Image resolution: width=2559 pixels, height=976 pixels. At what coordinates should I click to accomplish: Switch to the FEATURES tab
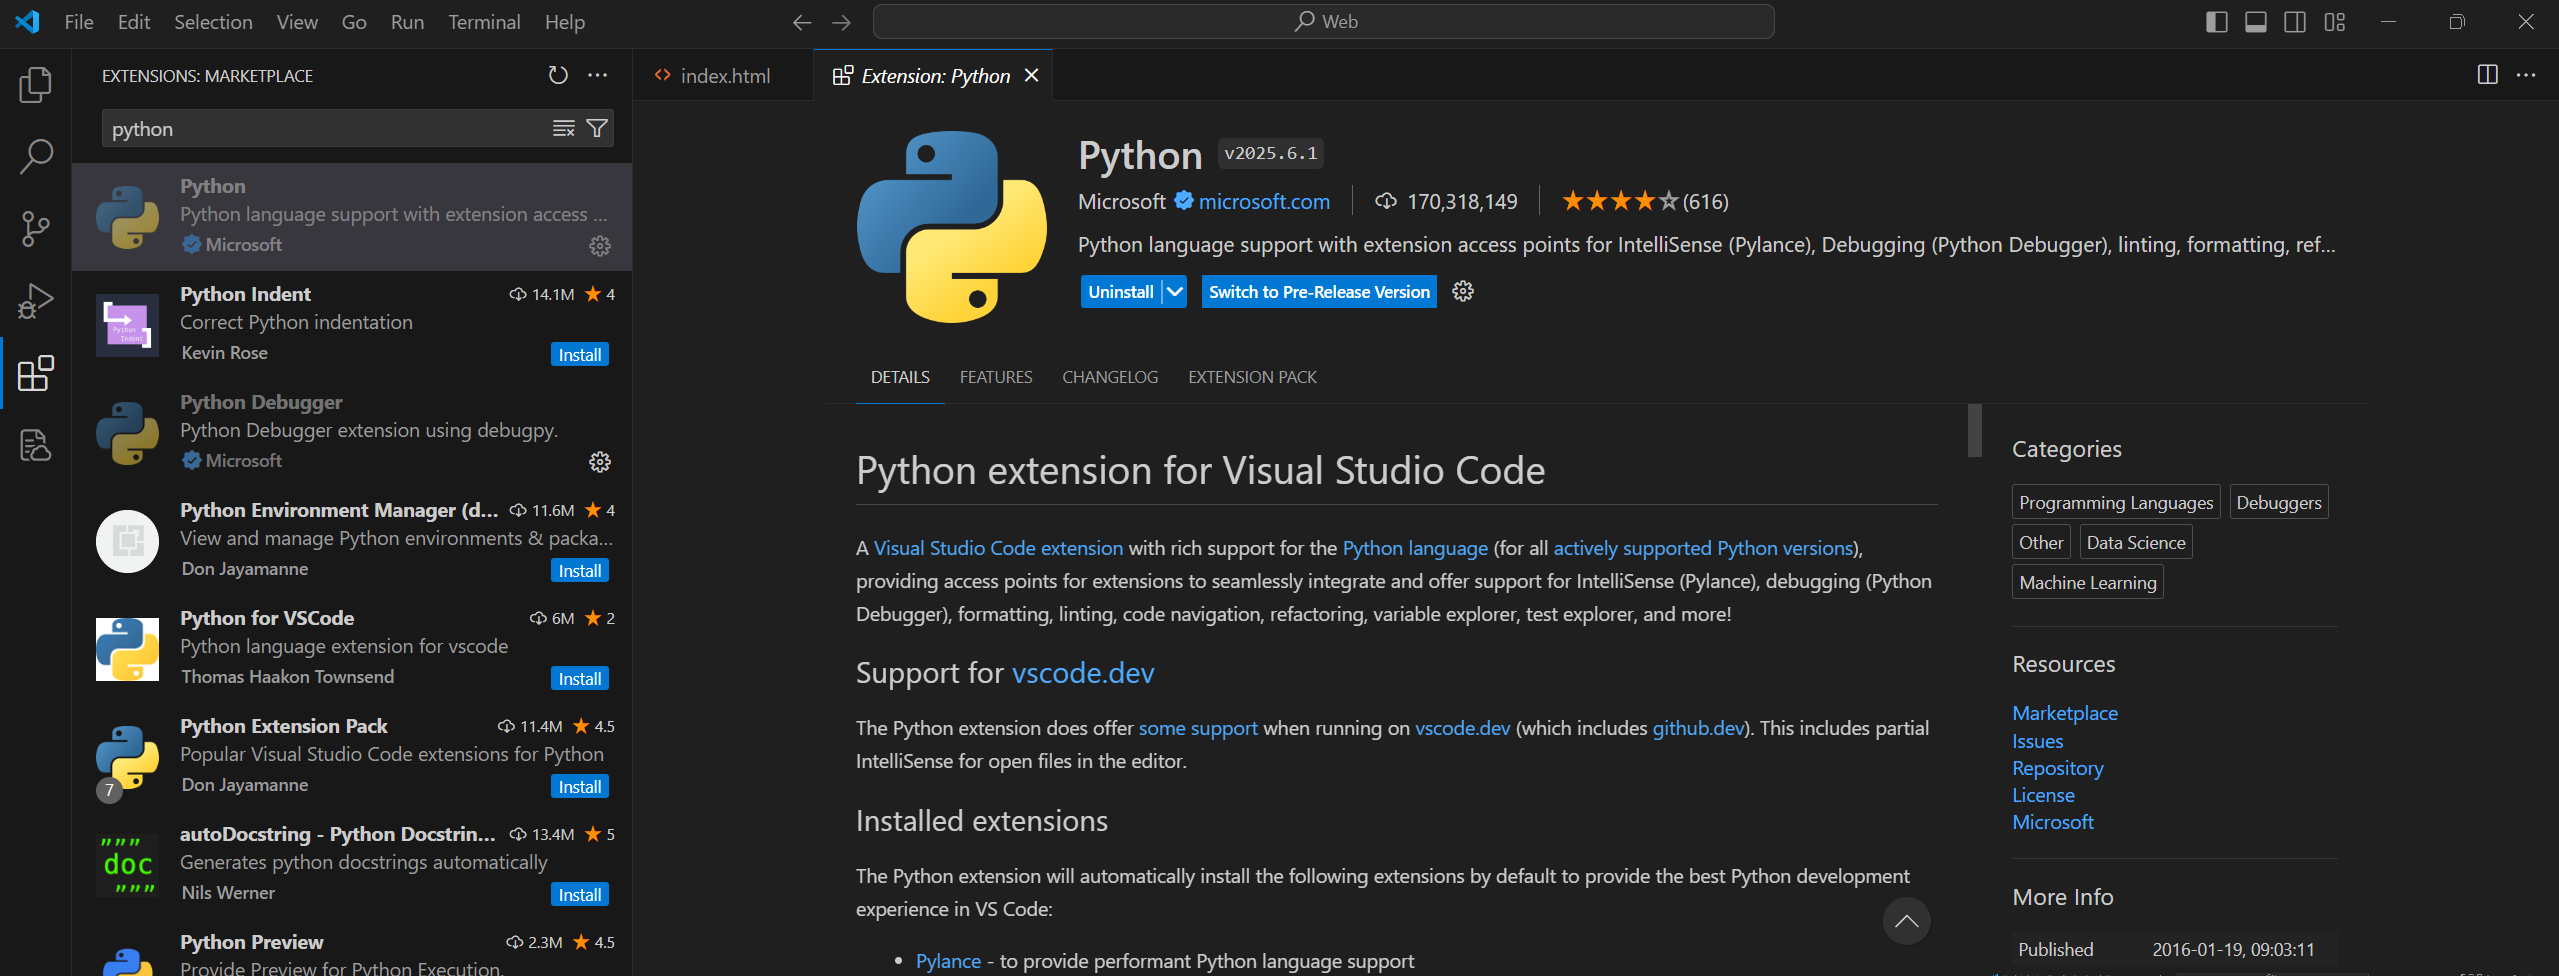pos(995,377)
